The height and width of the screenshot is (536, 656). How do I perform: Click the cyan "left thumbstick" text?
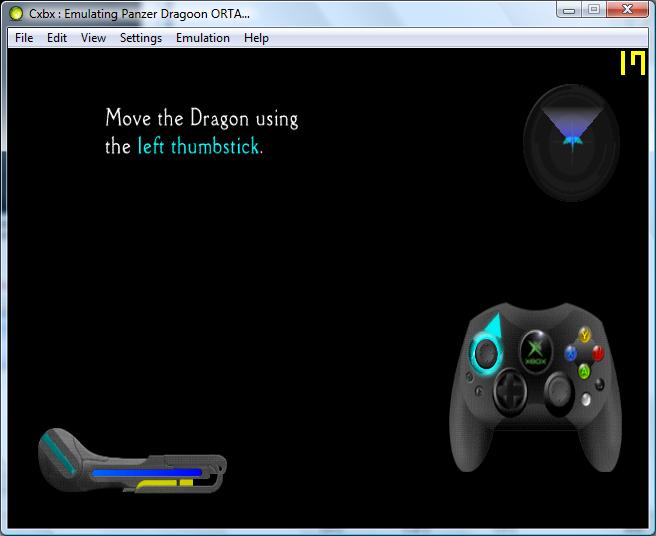coord(199,146)
